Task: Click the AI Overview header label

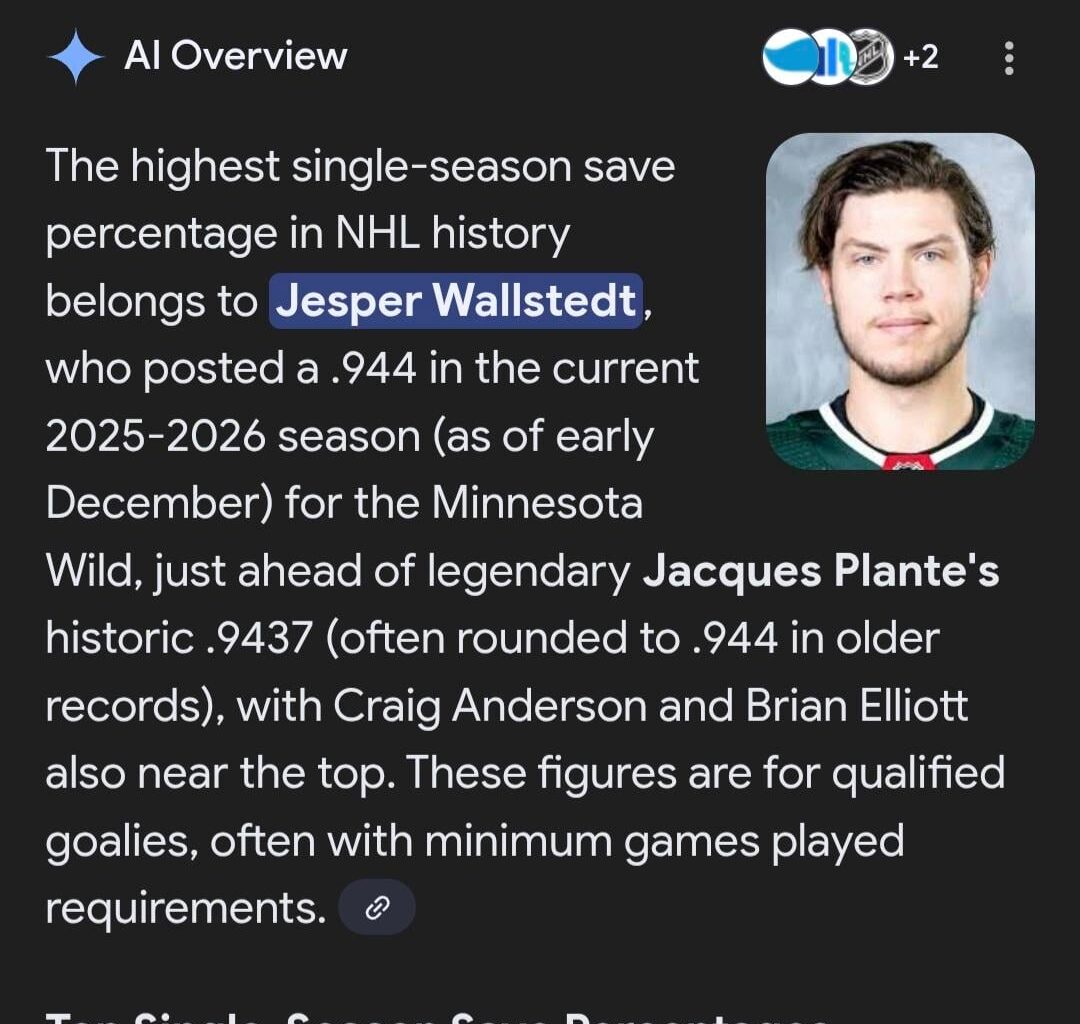Action: click(235, 57)
